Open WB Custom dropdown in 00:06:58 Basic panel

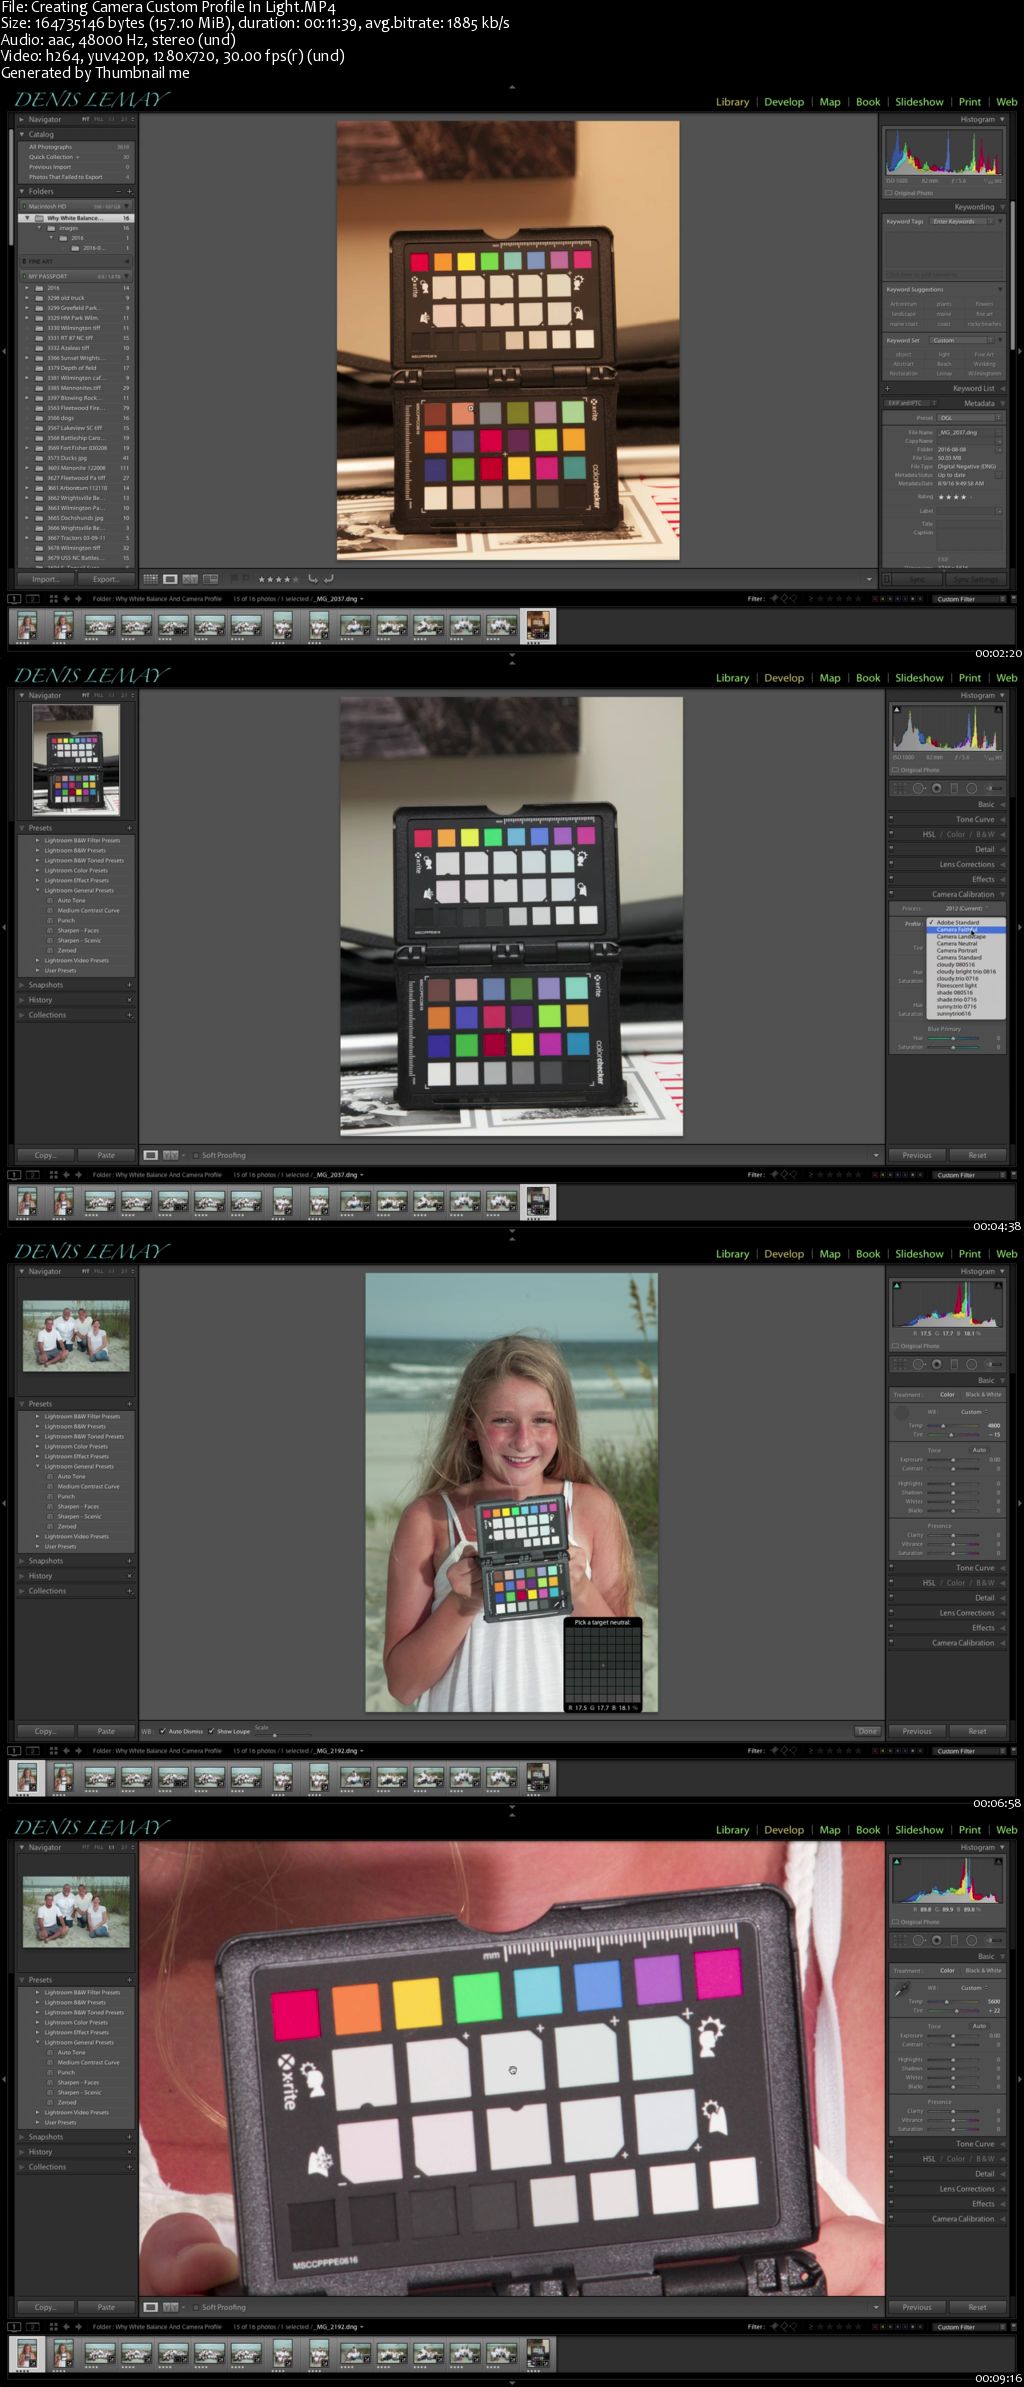[974, 1412]
